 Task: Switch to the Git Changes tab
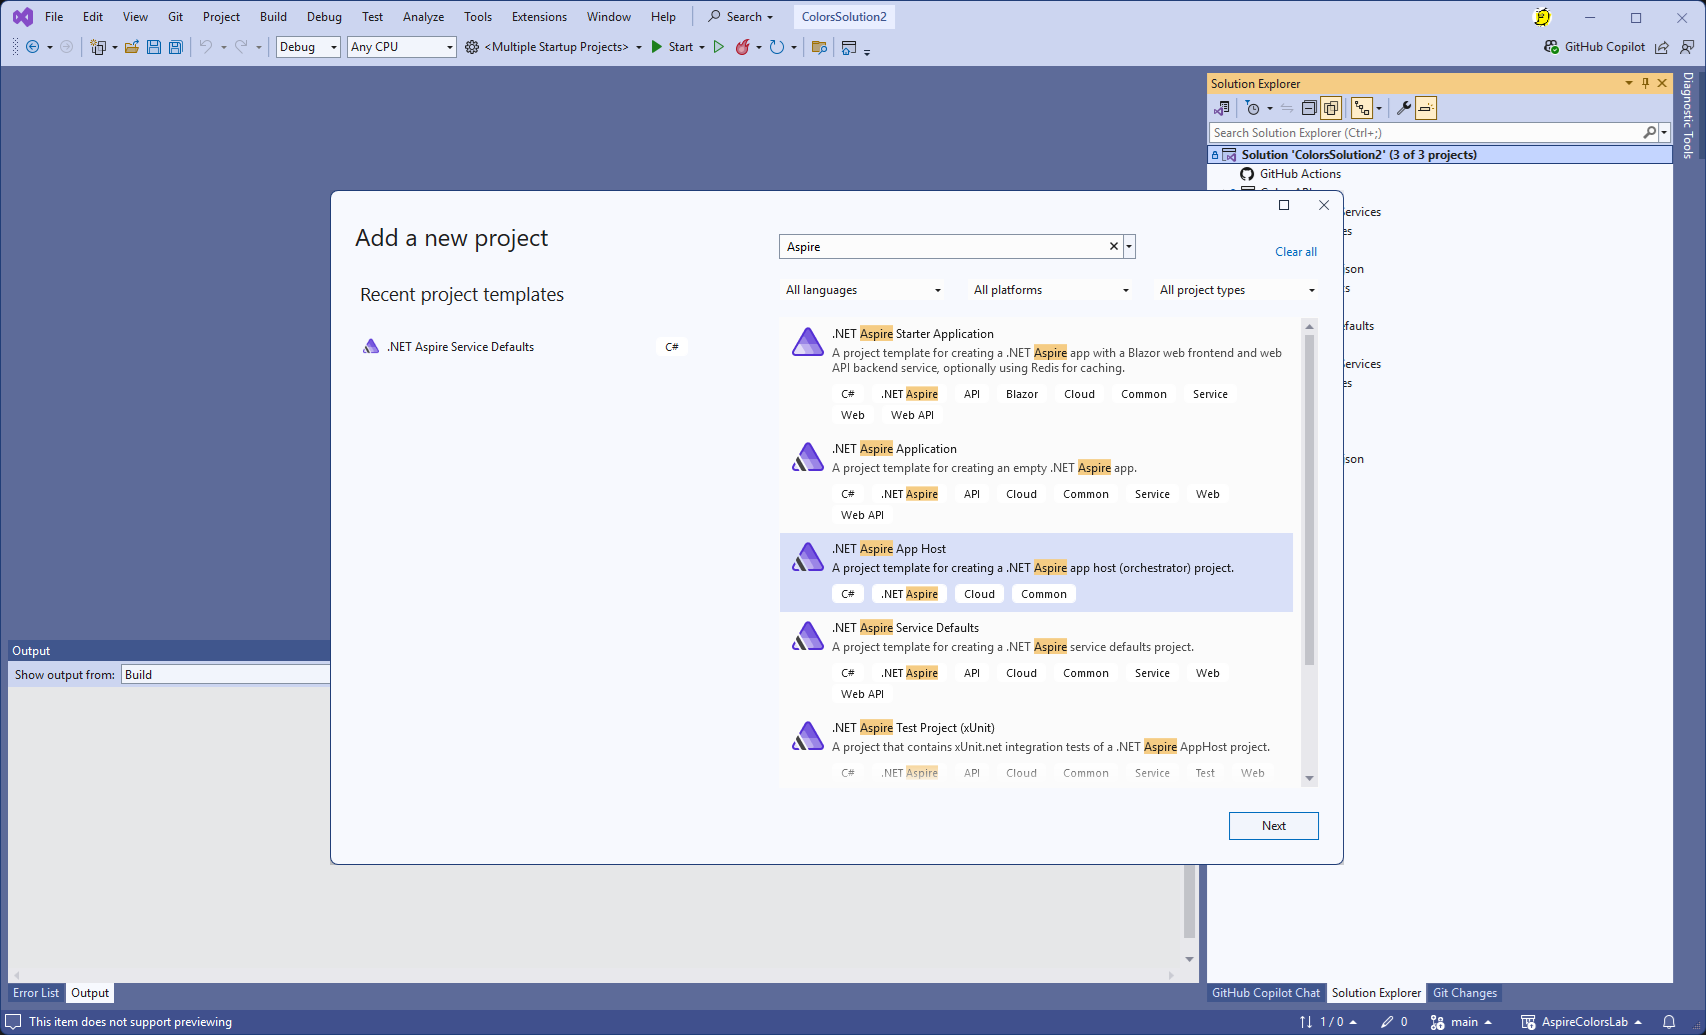coord(1464,993)
